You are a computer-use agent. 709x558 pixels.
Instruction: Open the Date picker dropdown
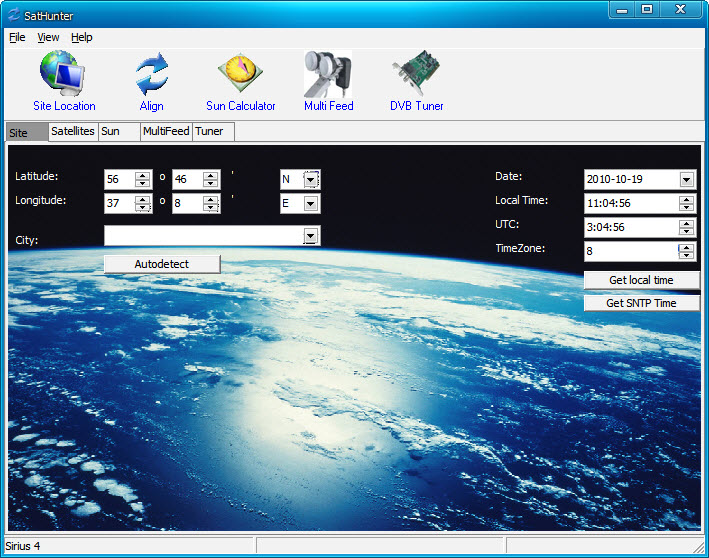pos(686,180)
